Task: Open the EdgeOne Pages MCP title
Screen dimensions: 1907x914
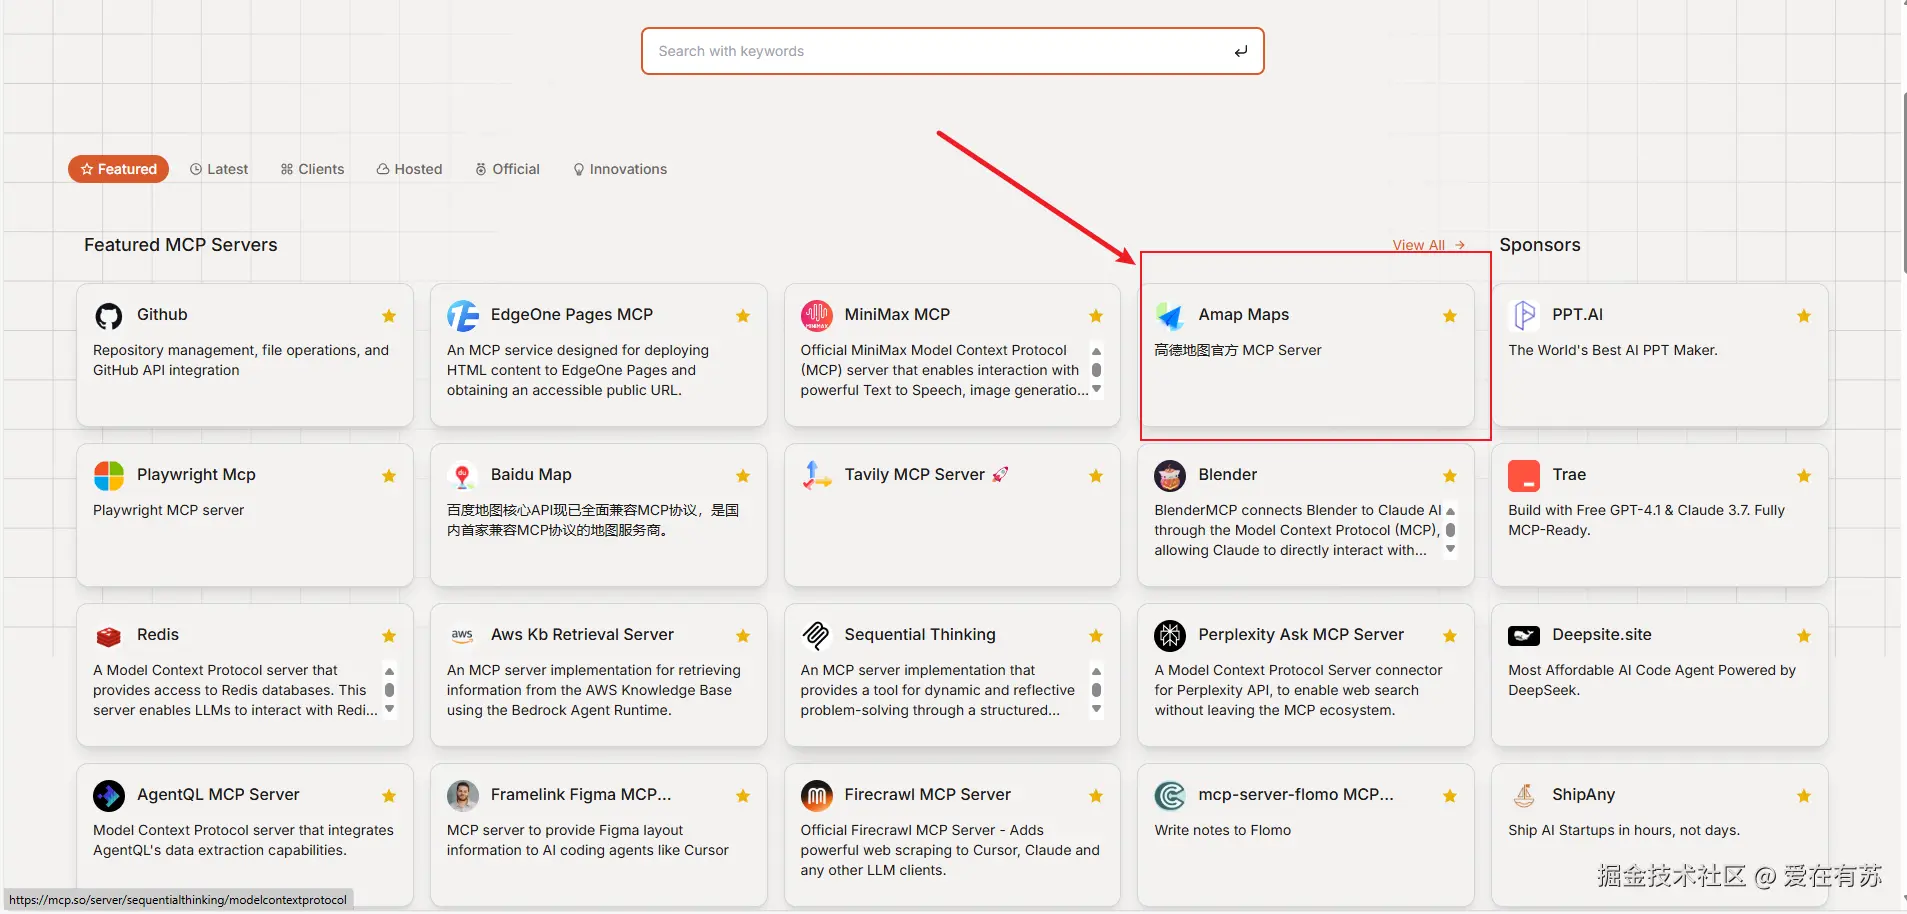Action: pyautogui.click(x=572, y=314)
